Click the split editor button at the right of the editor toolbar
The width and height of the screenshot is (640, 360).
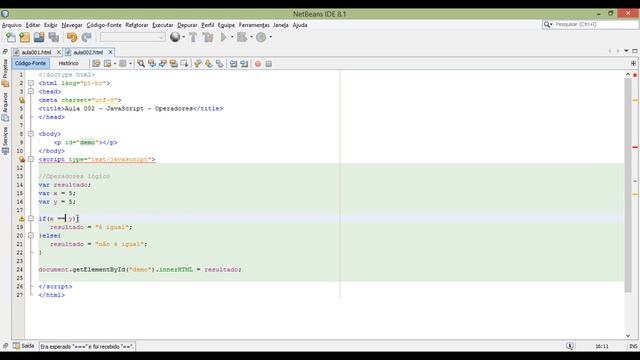click(x=633, y=64)
